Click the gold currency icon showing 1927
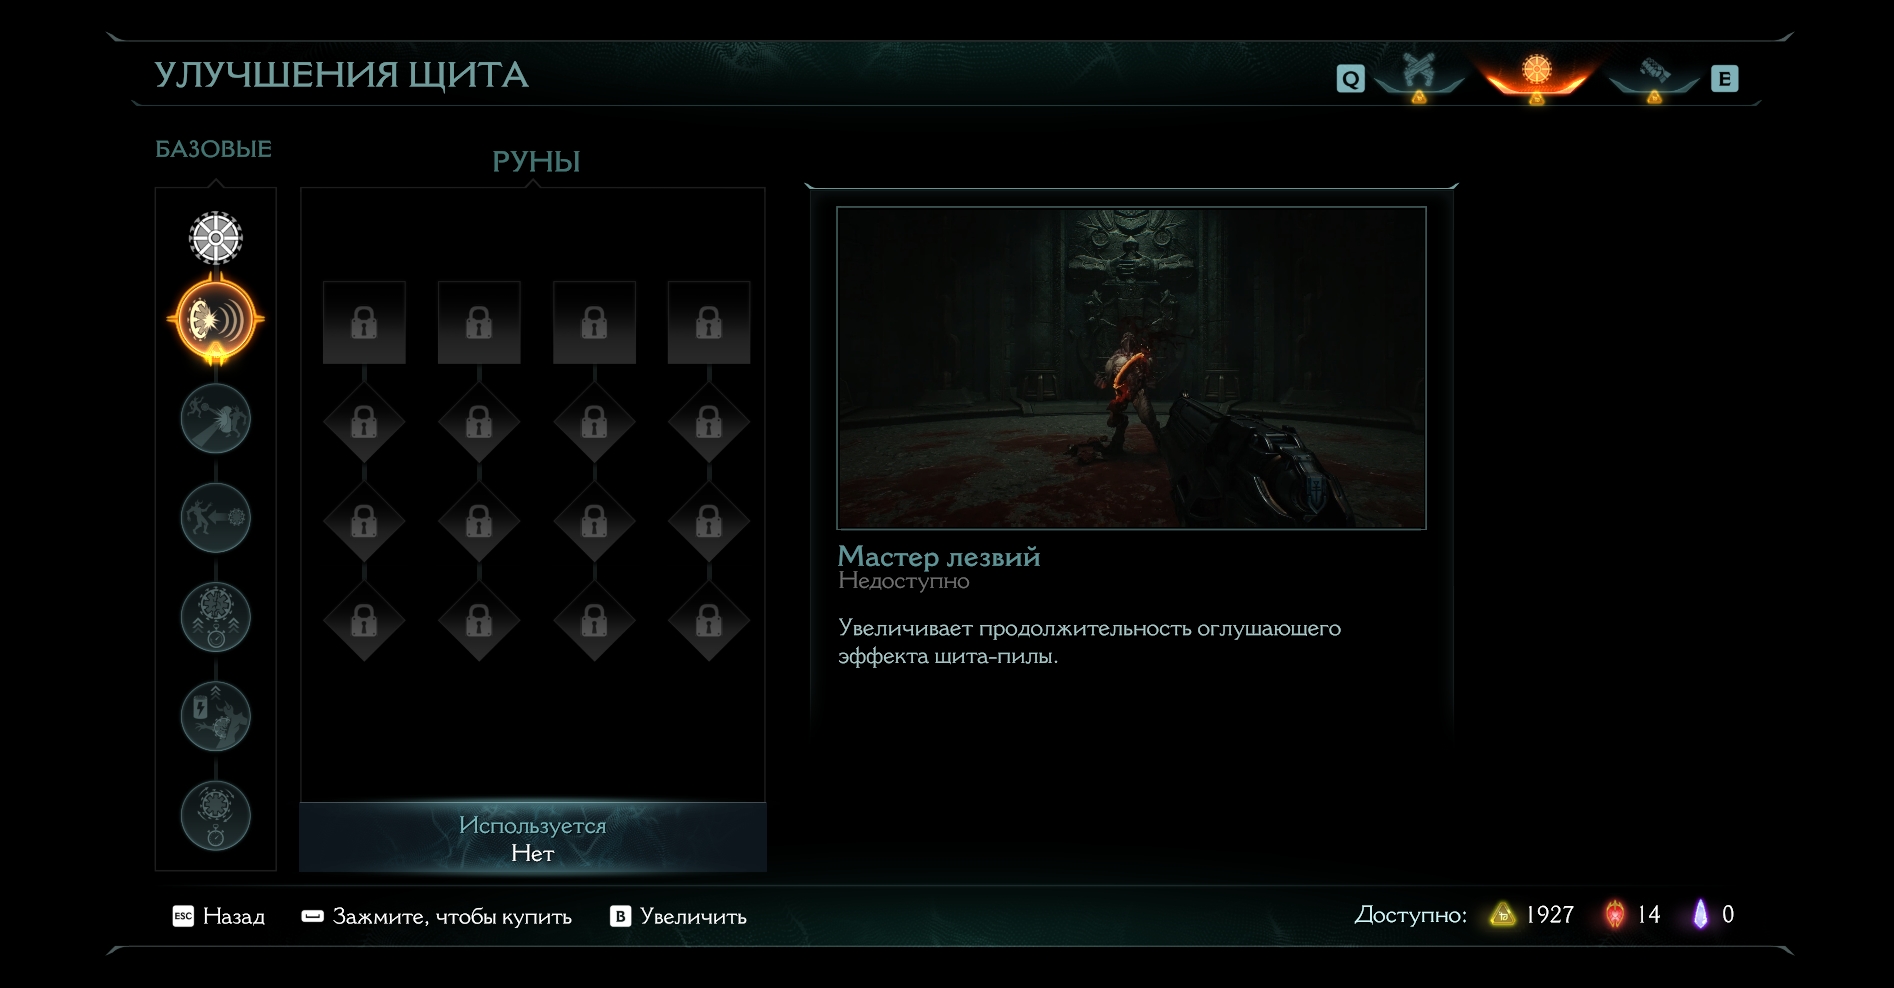Screen dimensions: 1894x988 pos(1503,914)
